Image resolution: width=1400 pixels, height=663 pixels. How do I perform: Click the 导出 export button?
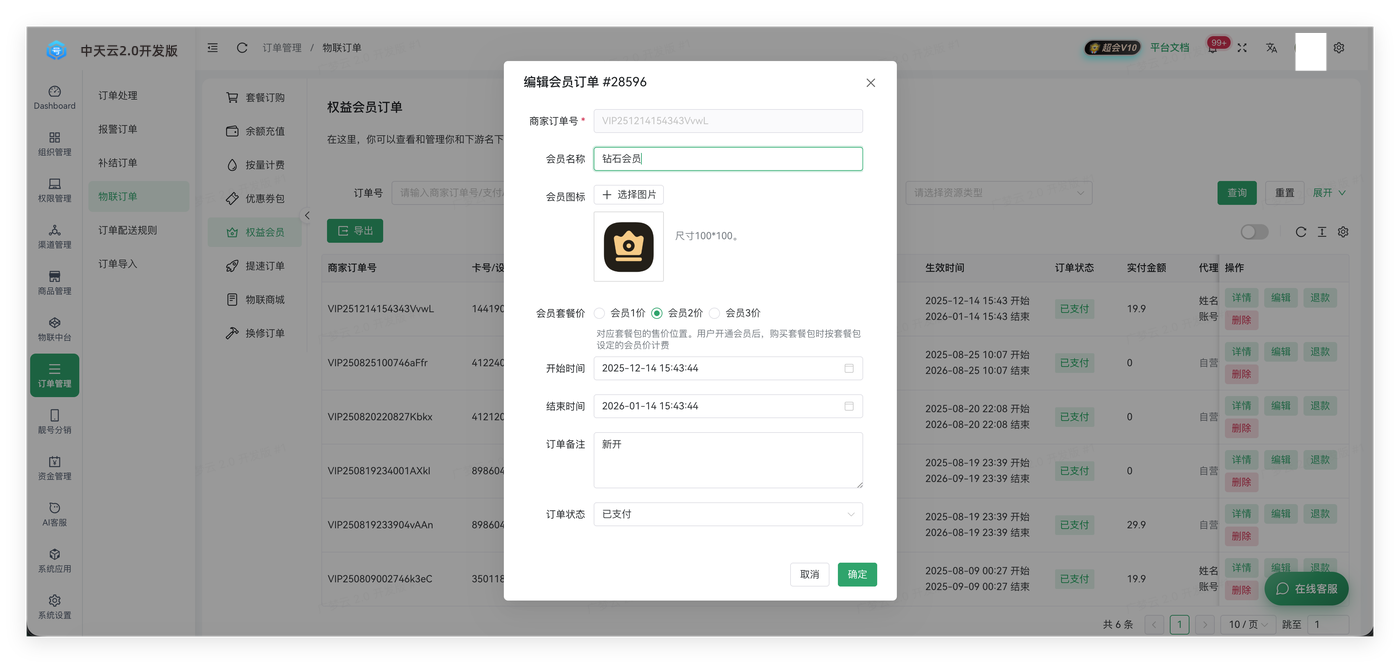(355, 231)
